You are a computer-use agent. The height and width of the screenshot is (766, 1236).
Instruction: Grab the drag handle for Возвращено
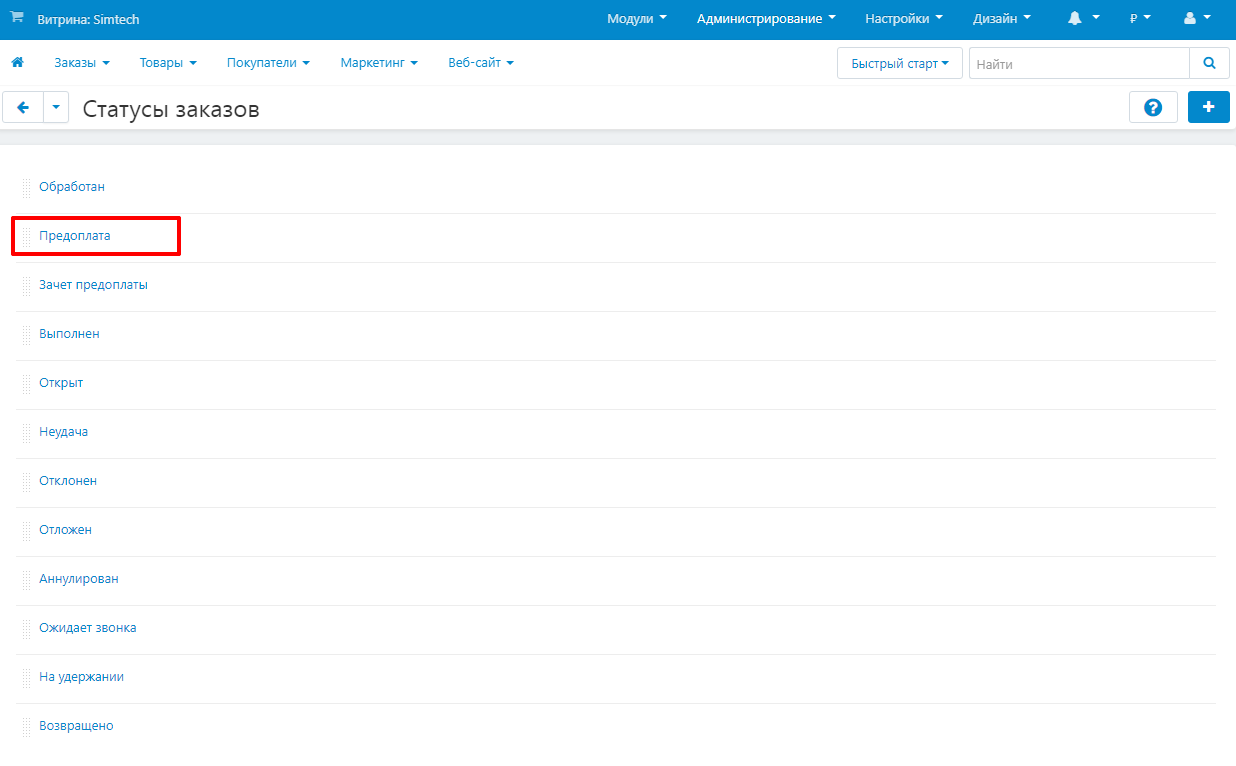click(x=27, y=727)
